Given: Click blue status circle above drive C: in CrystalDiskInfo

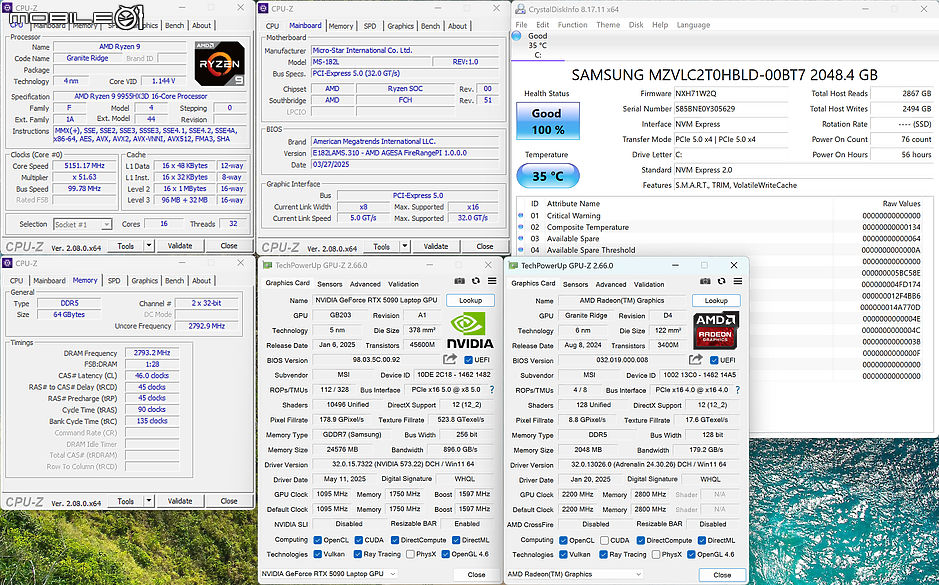Looking at the screenshot, I should [516, 36].
